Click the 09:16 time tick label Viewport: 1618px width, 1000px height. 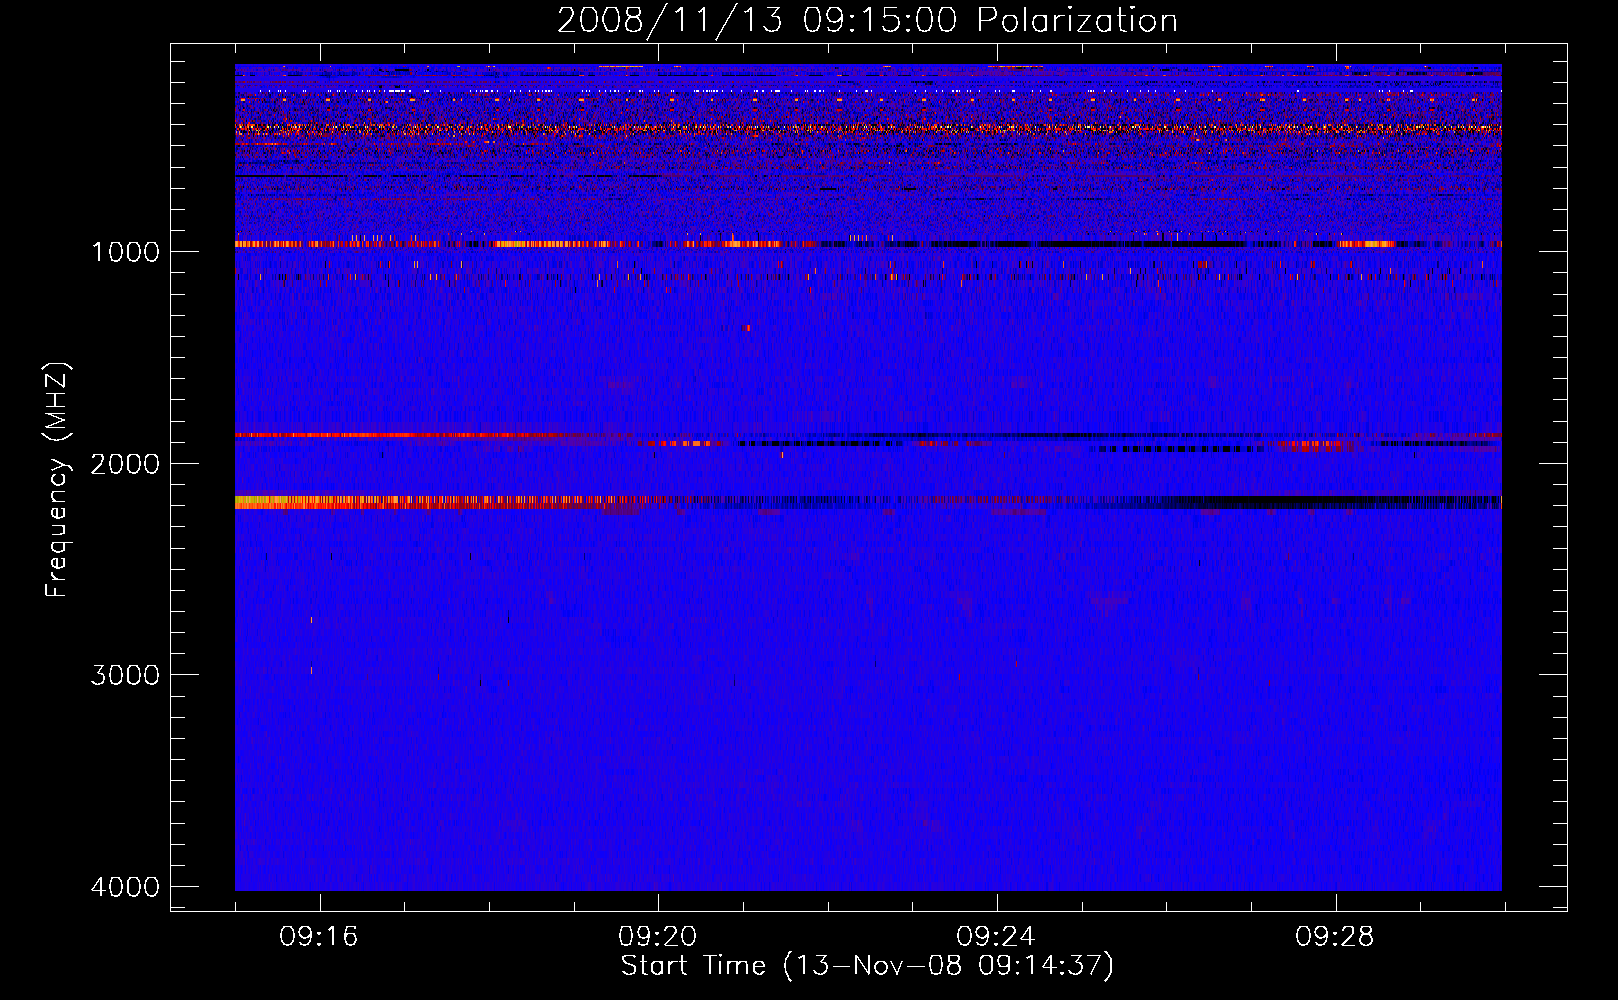pyautogui.click(x=319, y=937)
